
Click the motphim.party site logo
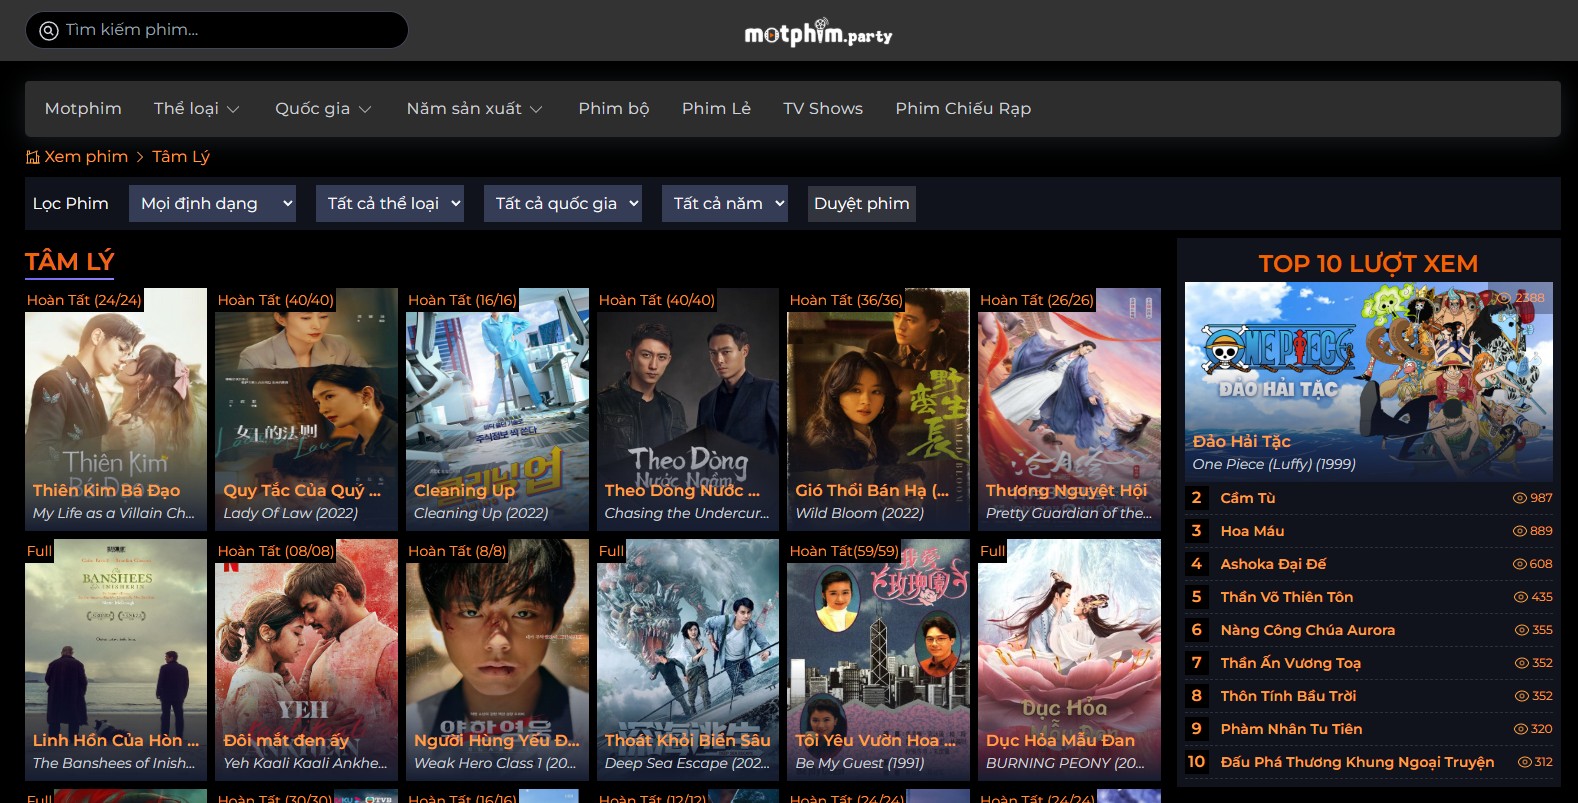[818, 33]
